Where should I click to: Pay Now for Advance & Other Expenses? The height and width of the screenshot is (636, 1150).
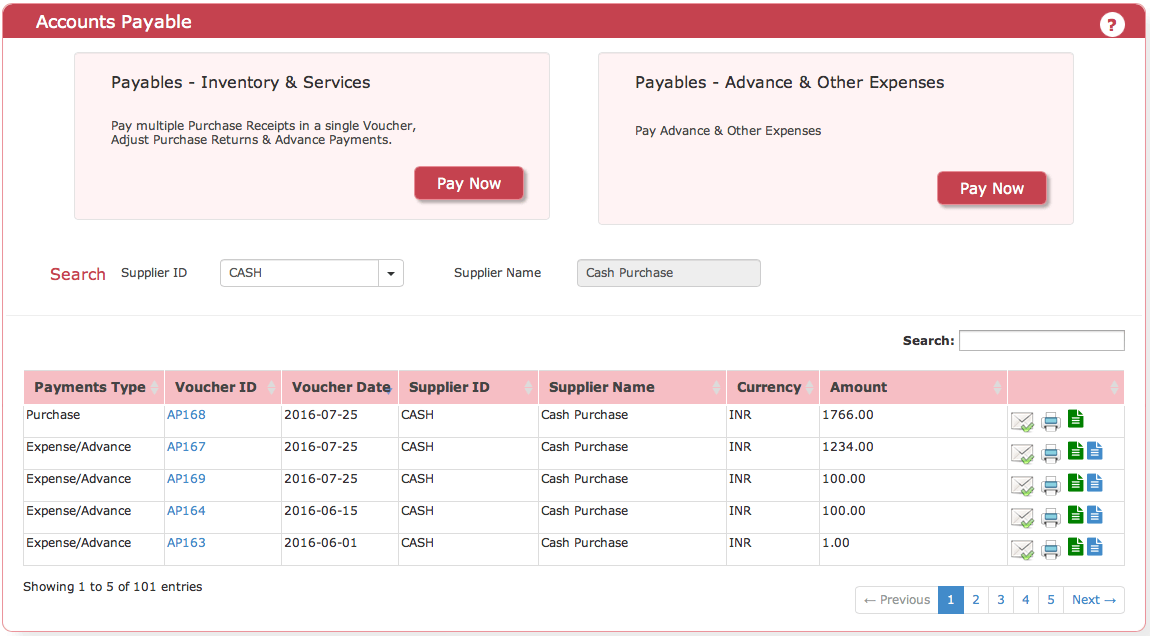pyautogui.click(x=992, y=189)
